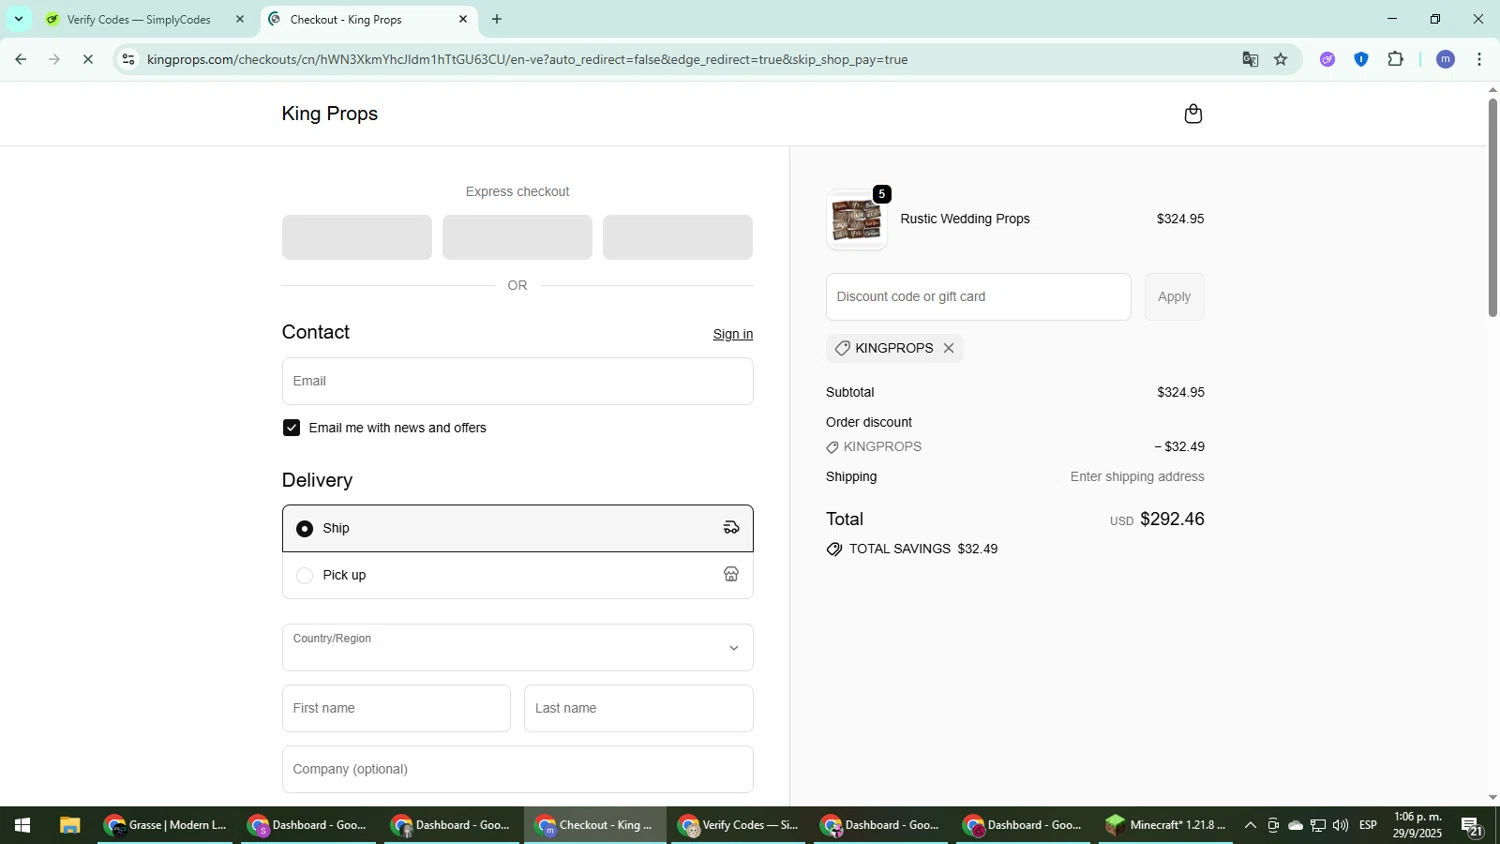Click the Rustic Wedding Props thumbnail
The width and height of the screenshot is (1500, 844).
856,220
